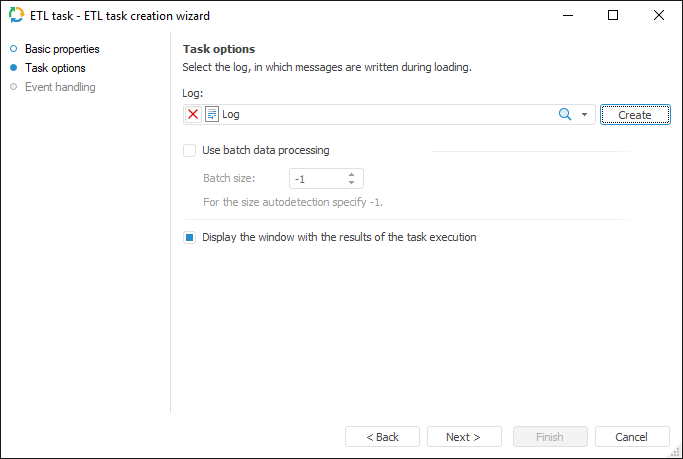
Task: Click the ETL task app icon in title bar
Action: (x=16, y=16)
